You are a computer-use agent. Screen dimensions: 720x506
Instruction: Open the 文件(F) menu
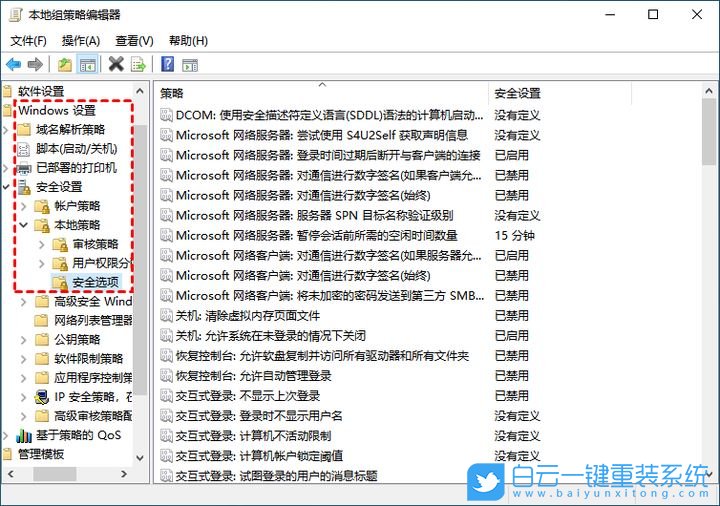coord(28,41)
